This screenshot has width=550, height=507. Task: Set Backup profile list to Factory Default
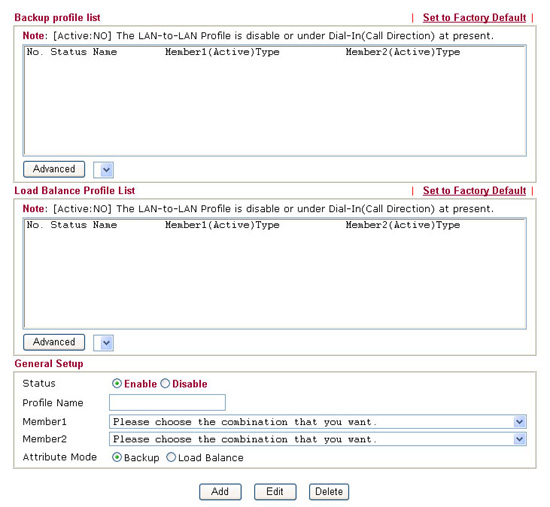coord(474,18)
